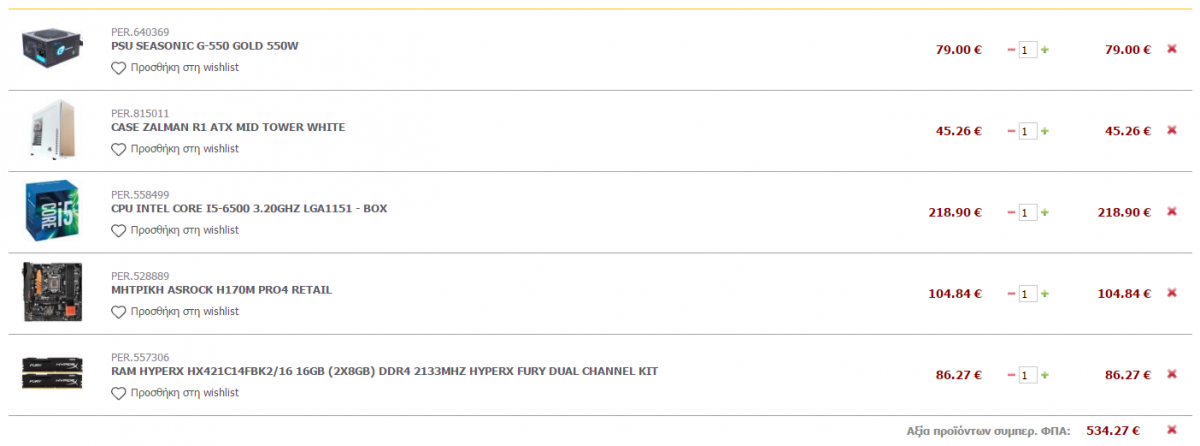Remove HyperX Fury RAM from cart
Screen dimensions: 1200x446
point(1172,375)
